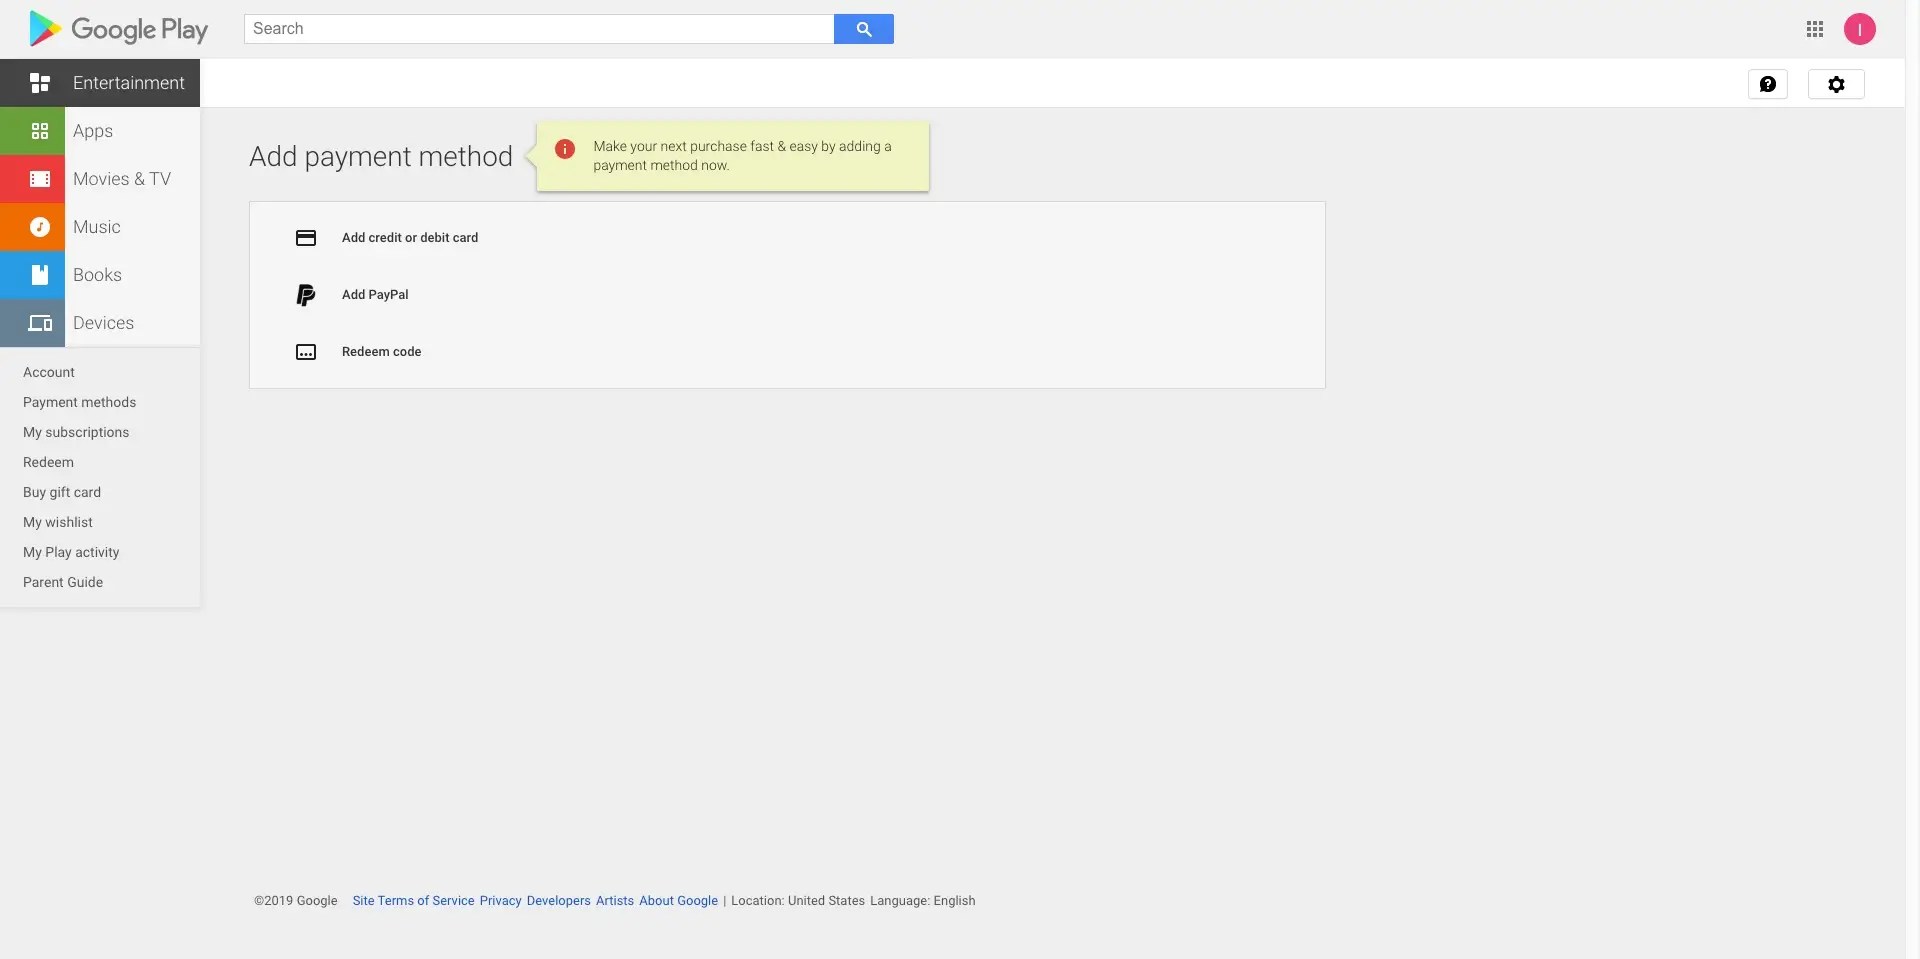Open Privacy footer link
The width and height of the screenshot is (1920, 959).
[x=500, y=901]
